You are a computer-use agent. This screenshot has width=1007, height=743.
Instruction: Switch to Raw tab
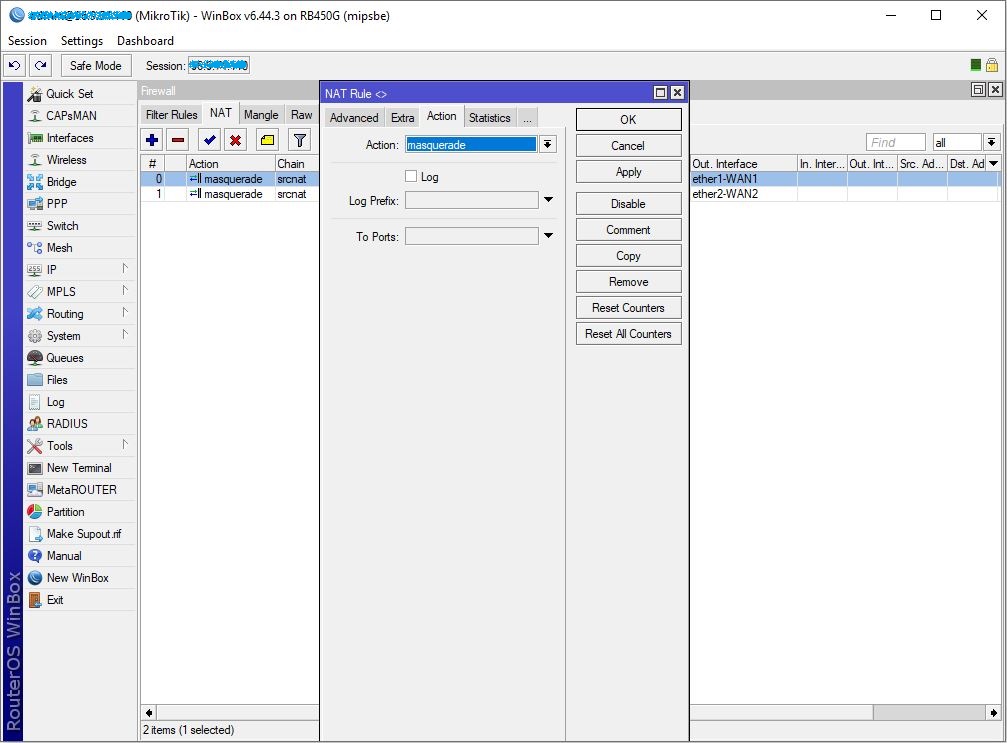301,115
